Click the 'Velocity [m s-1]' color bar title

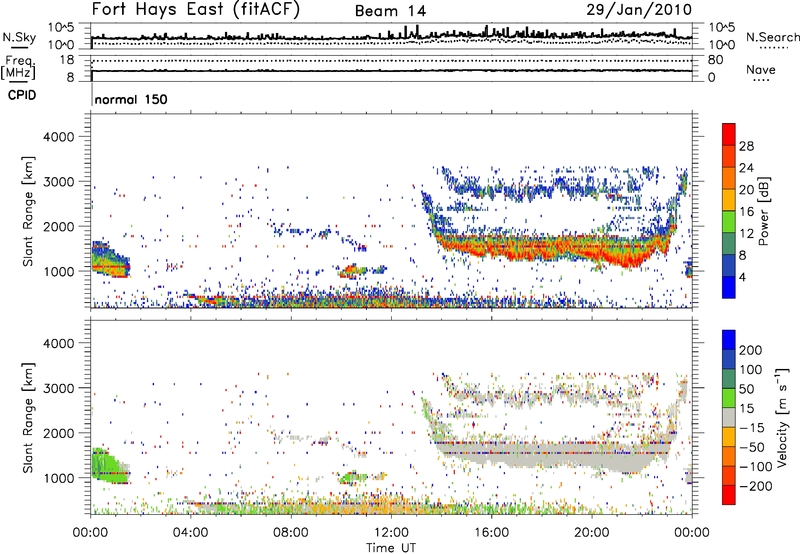pyautogui.click(x=782, y=417)
